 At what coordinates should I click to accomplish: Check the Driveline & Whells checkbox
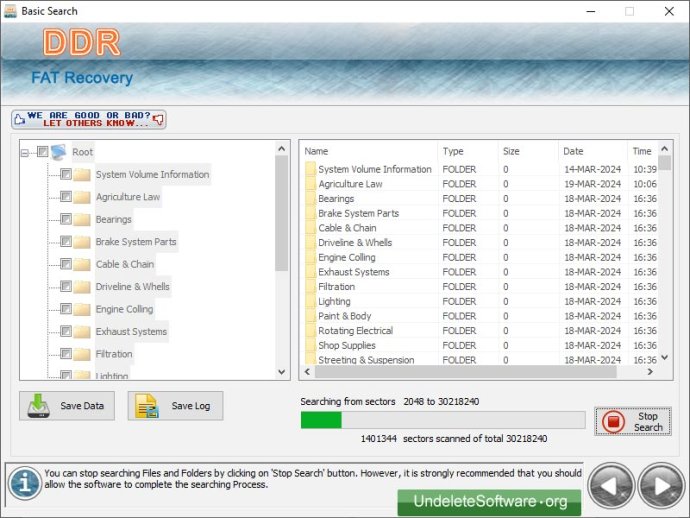click(x=66, y=286)
